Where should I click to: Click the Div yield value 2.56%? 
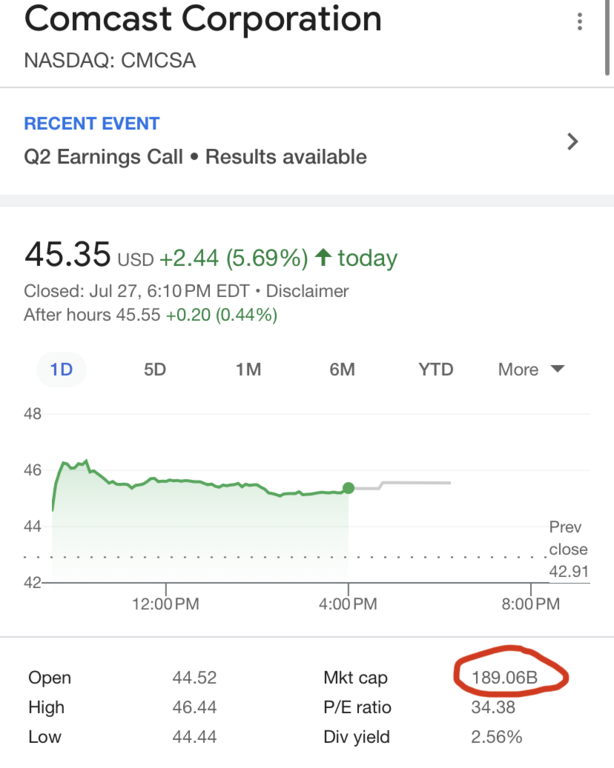[x=496, y=737]
